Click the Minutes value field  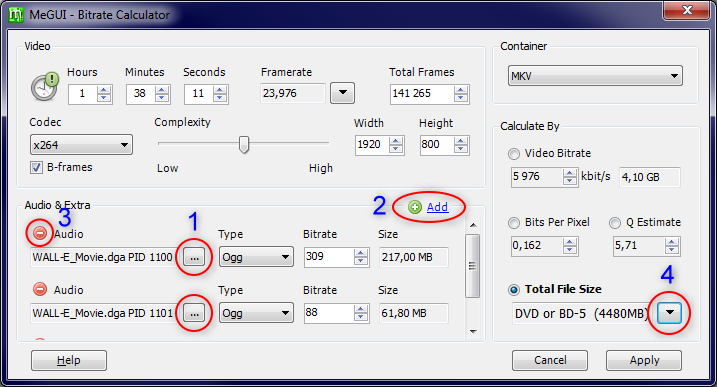[x=140, y=94]
